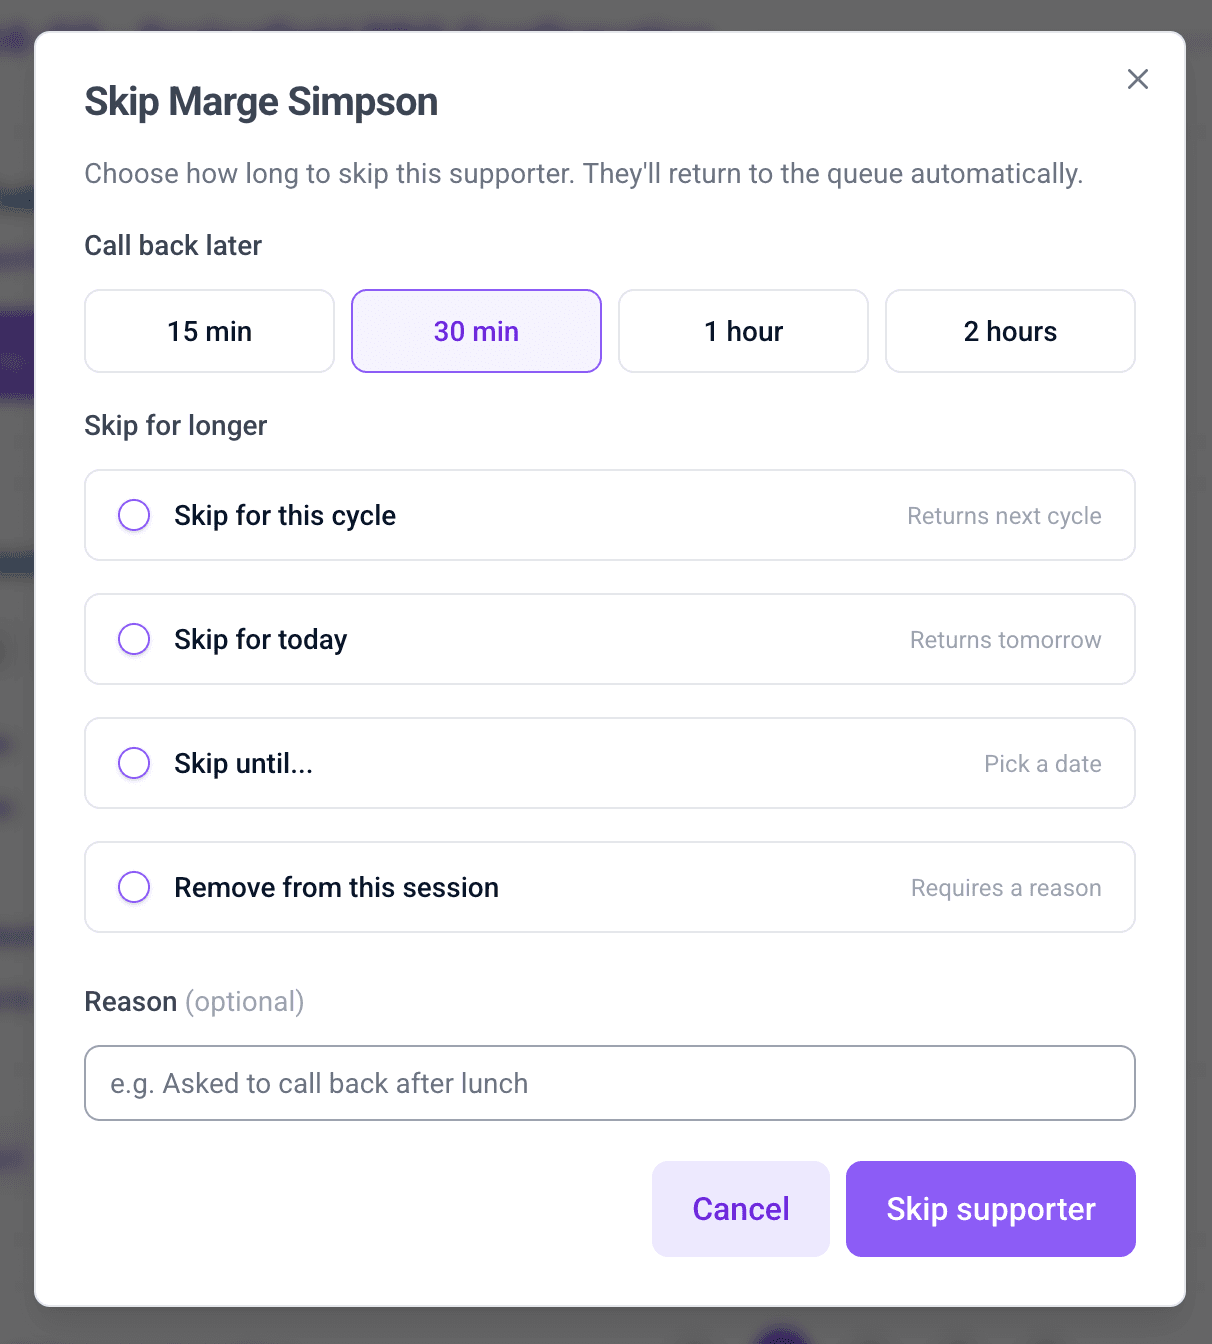Select the 30 min callback option
This screenshot has height=1344, width=1212.
pyautogui.click(x=475, y=331)
